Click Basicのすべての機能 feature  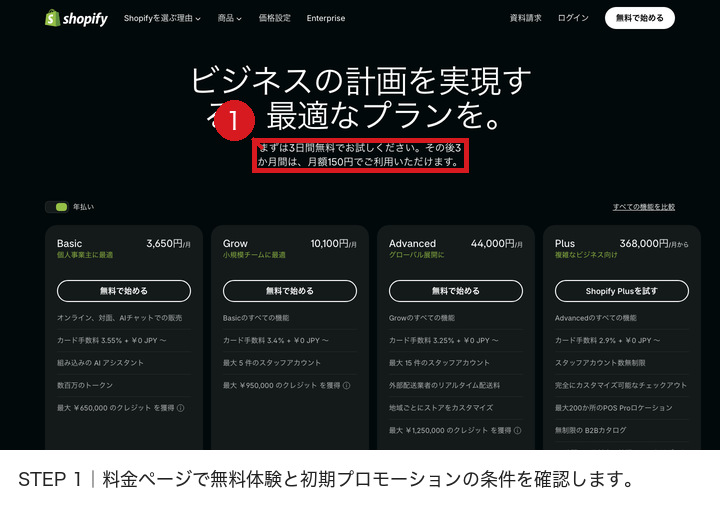coord(256,318)
